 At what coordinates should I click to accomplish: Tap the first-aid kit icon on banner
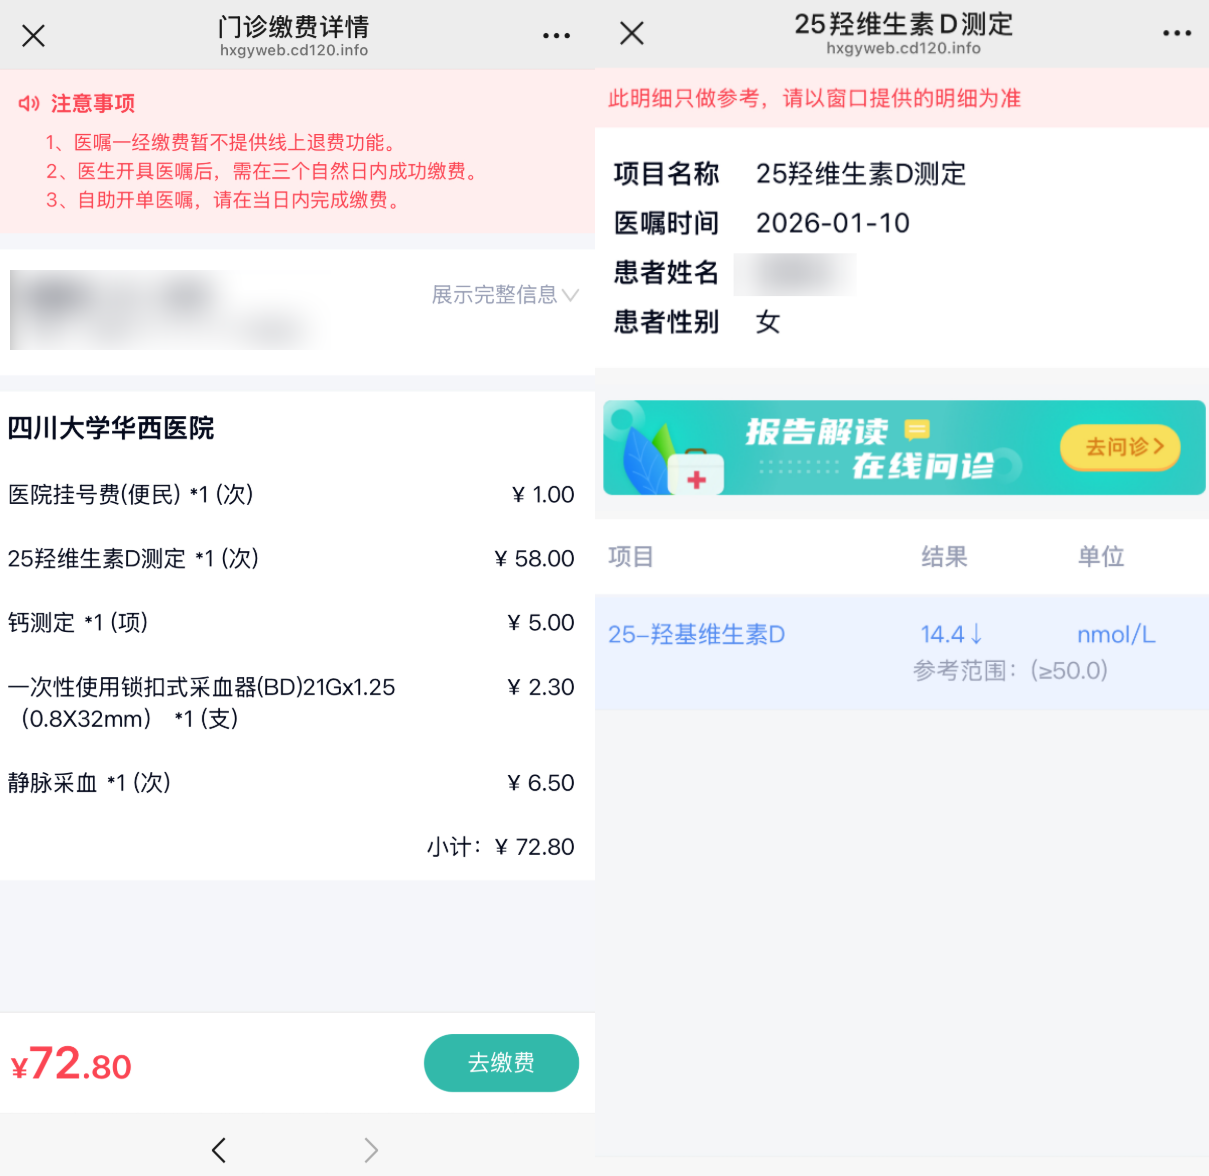(x=696, y=472)
